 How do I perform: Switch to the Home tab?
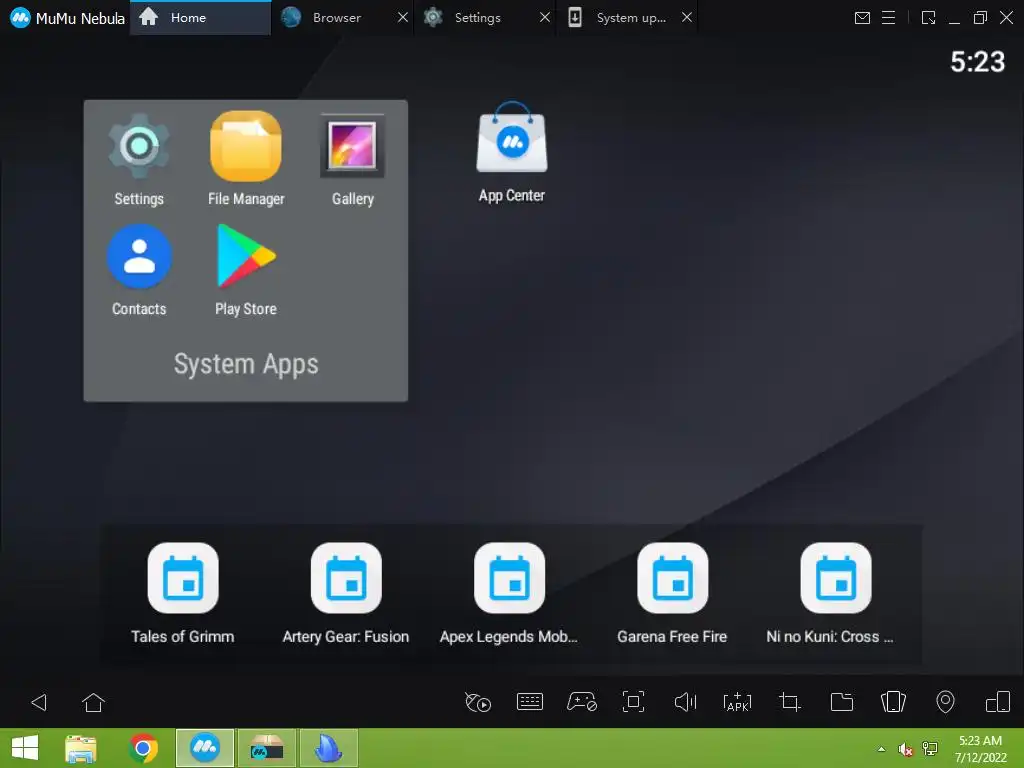pyautogui.click(x=200, y=18)
